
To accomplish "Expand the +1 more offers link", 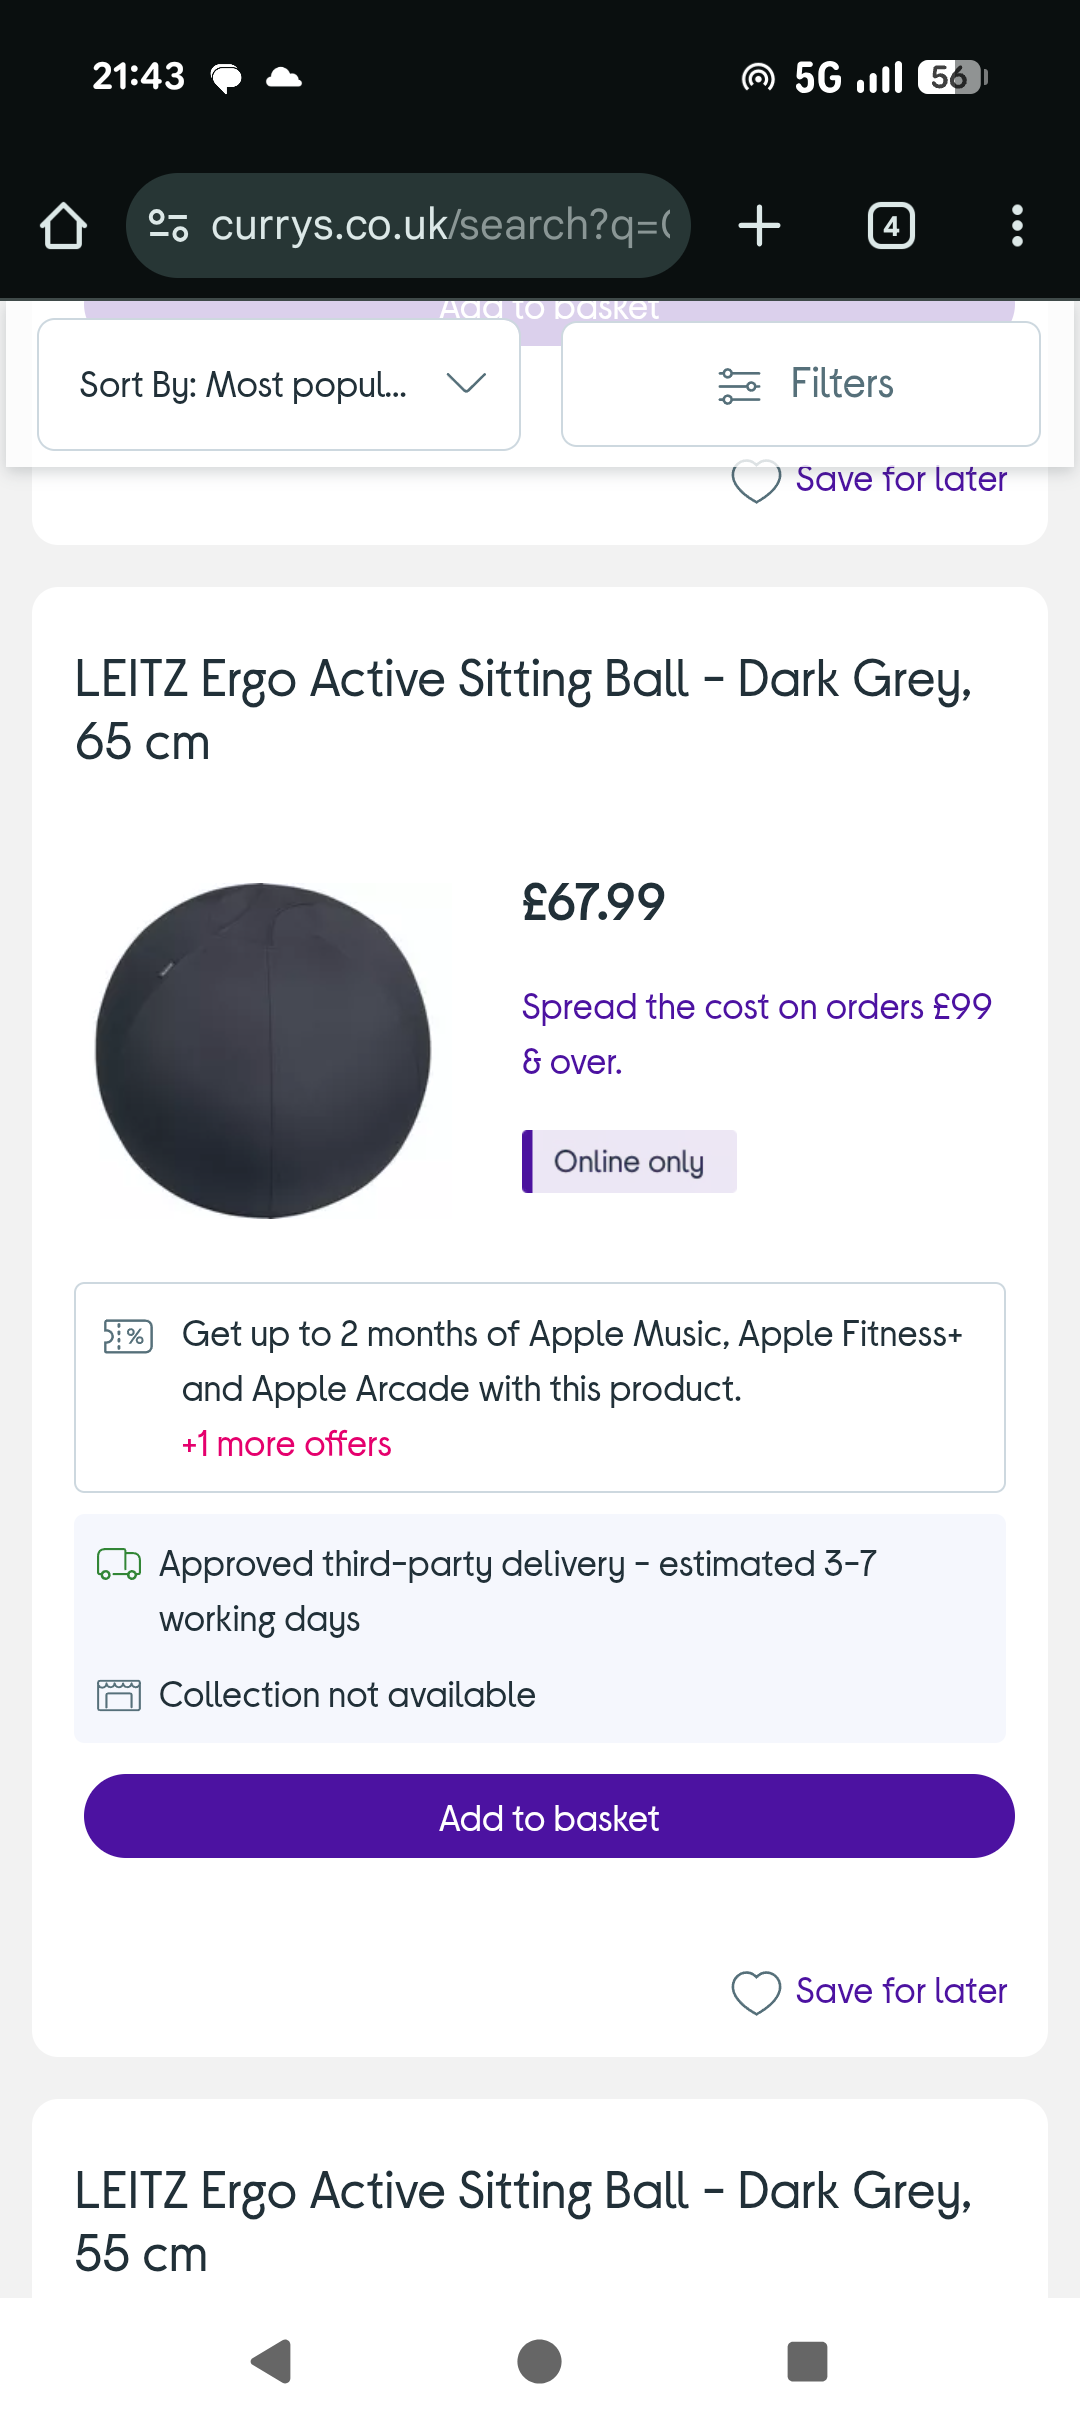I will pos(286,1444).
